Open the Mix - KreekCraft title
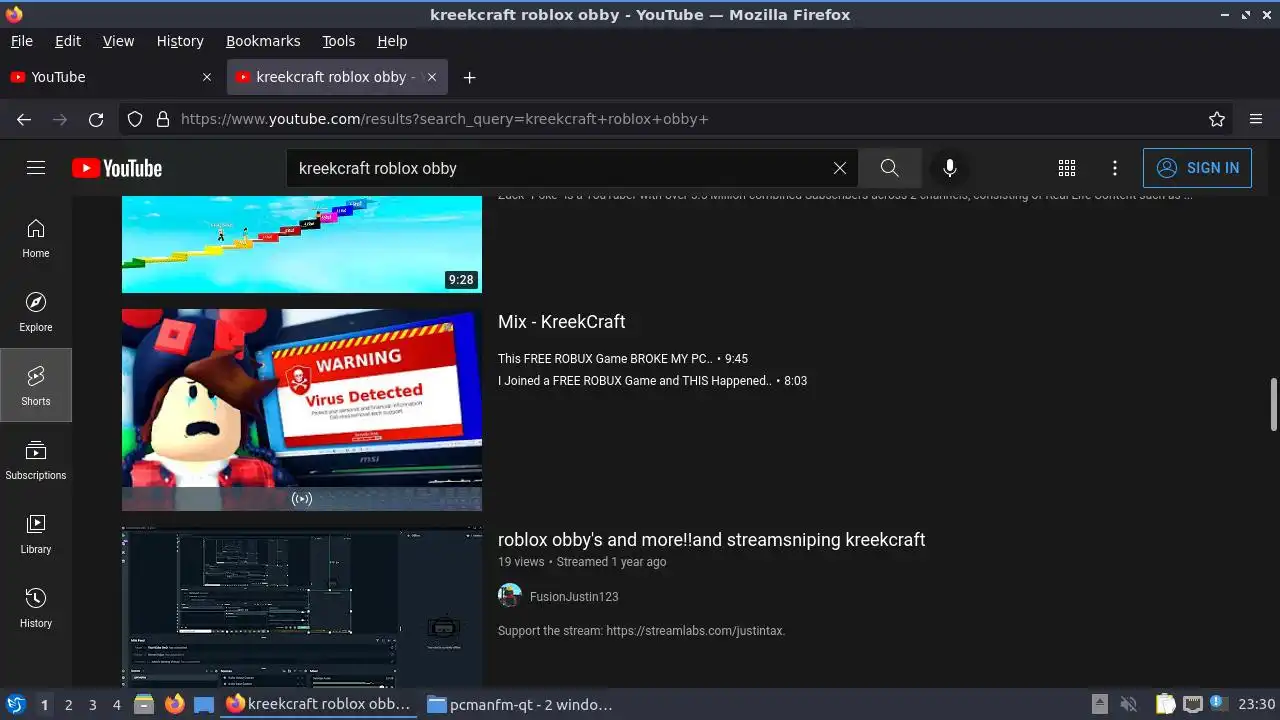The height and width of the screenshot is (720, 1280). point(562,322)
